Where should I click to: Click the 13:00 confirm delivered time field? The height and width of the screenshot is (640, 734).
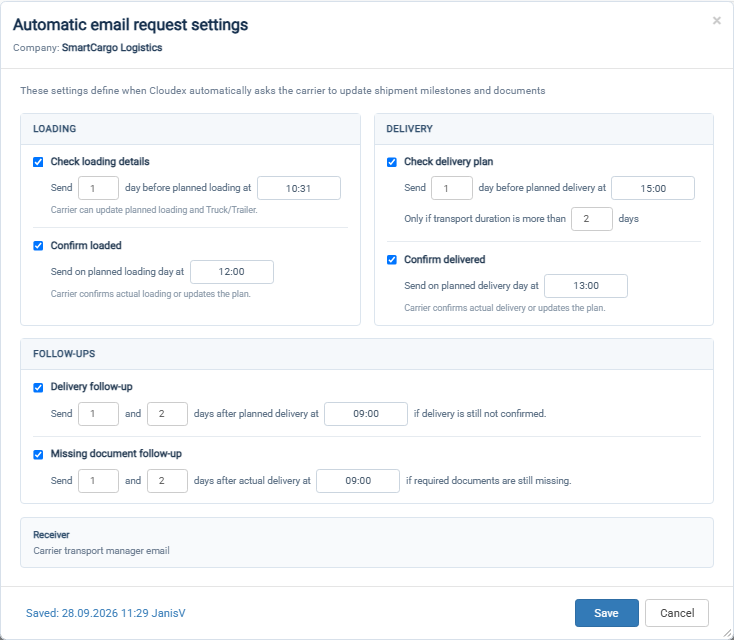coord(586,286)
